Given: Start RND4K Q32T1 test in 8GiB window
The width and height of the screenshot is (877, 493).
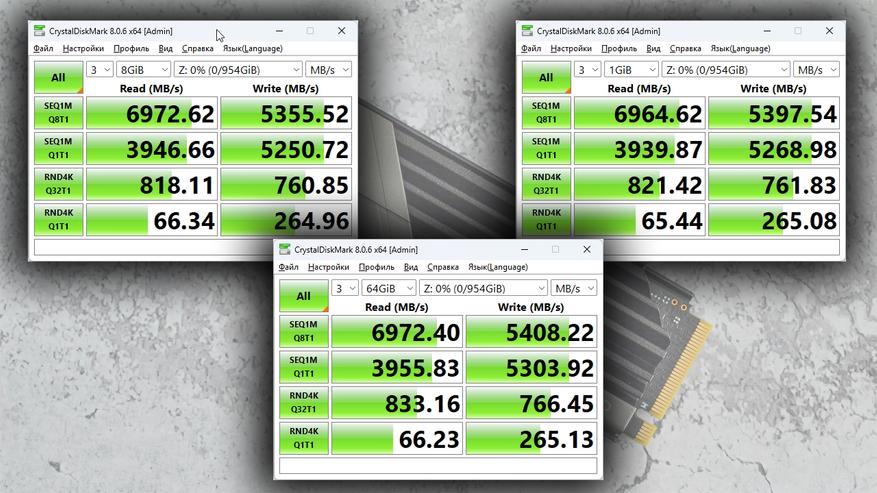Looking at the screenshot, I should [x=58, y=184].
